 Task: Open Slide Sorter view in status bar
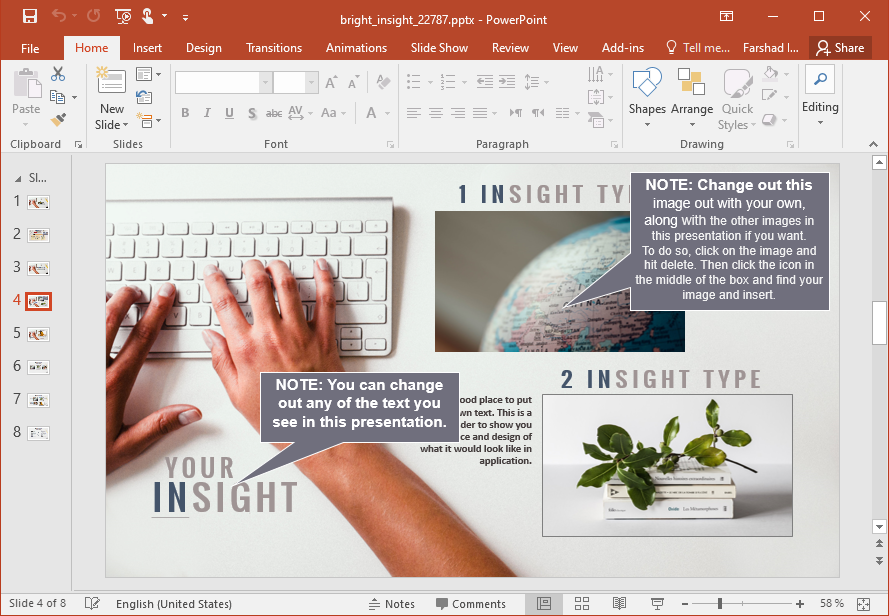[x=581, y=604]
